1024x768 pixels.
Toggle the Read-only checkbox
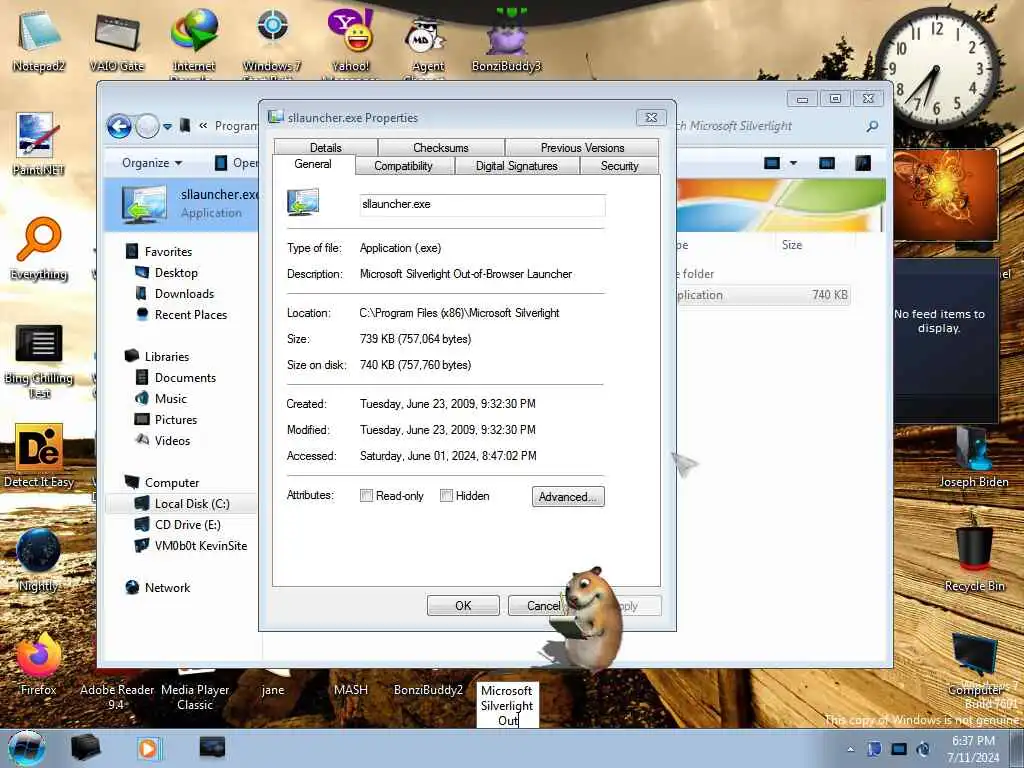click(366, 496)
